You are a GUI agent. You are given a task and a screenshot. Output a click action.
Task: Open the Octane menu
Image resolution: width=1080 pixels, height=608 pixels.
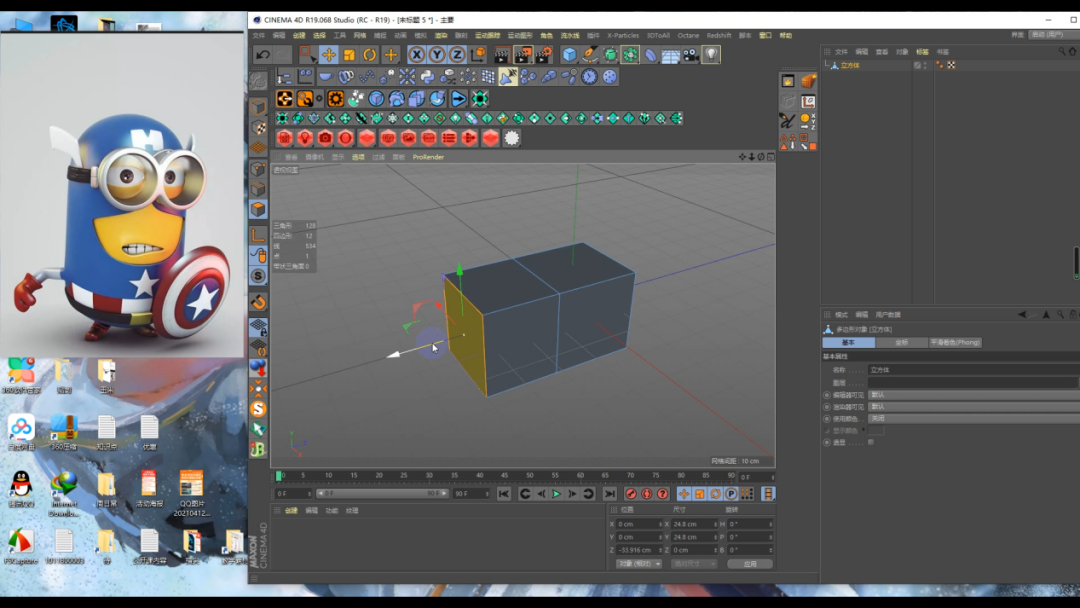coord(688,35)
